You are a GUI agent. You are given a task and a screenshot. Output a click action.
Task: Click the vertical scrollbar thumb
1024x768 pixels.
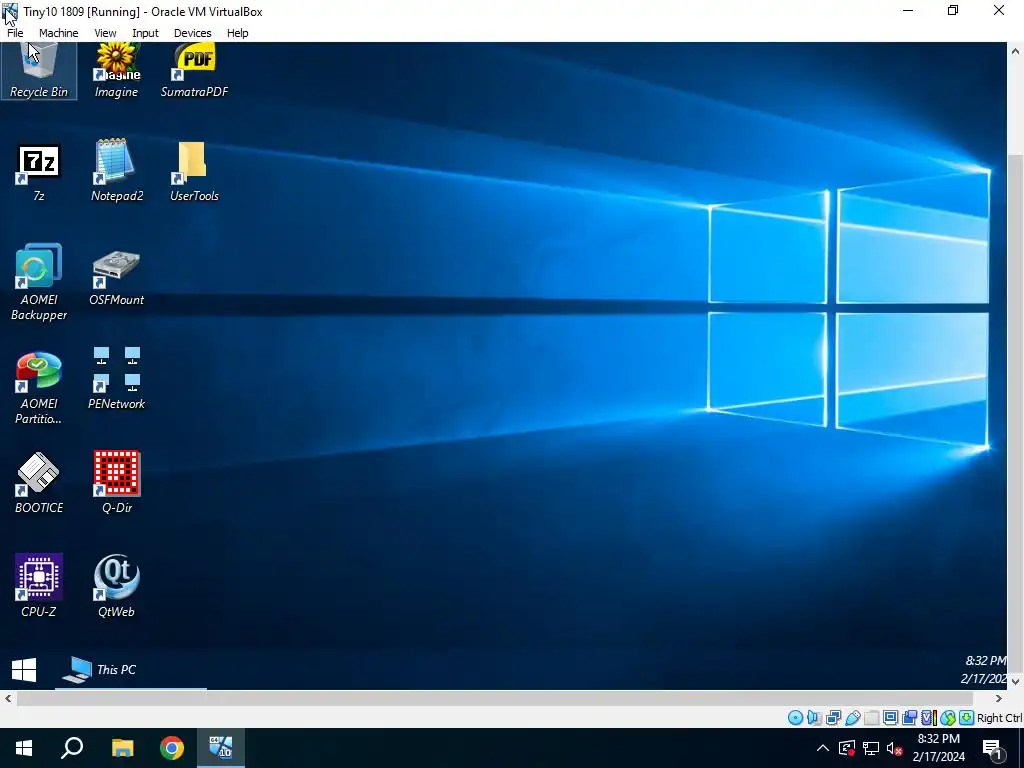click(1016, 411)
